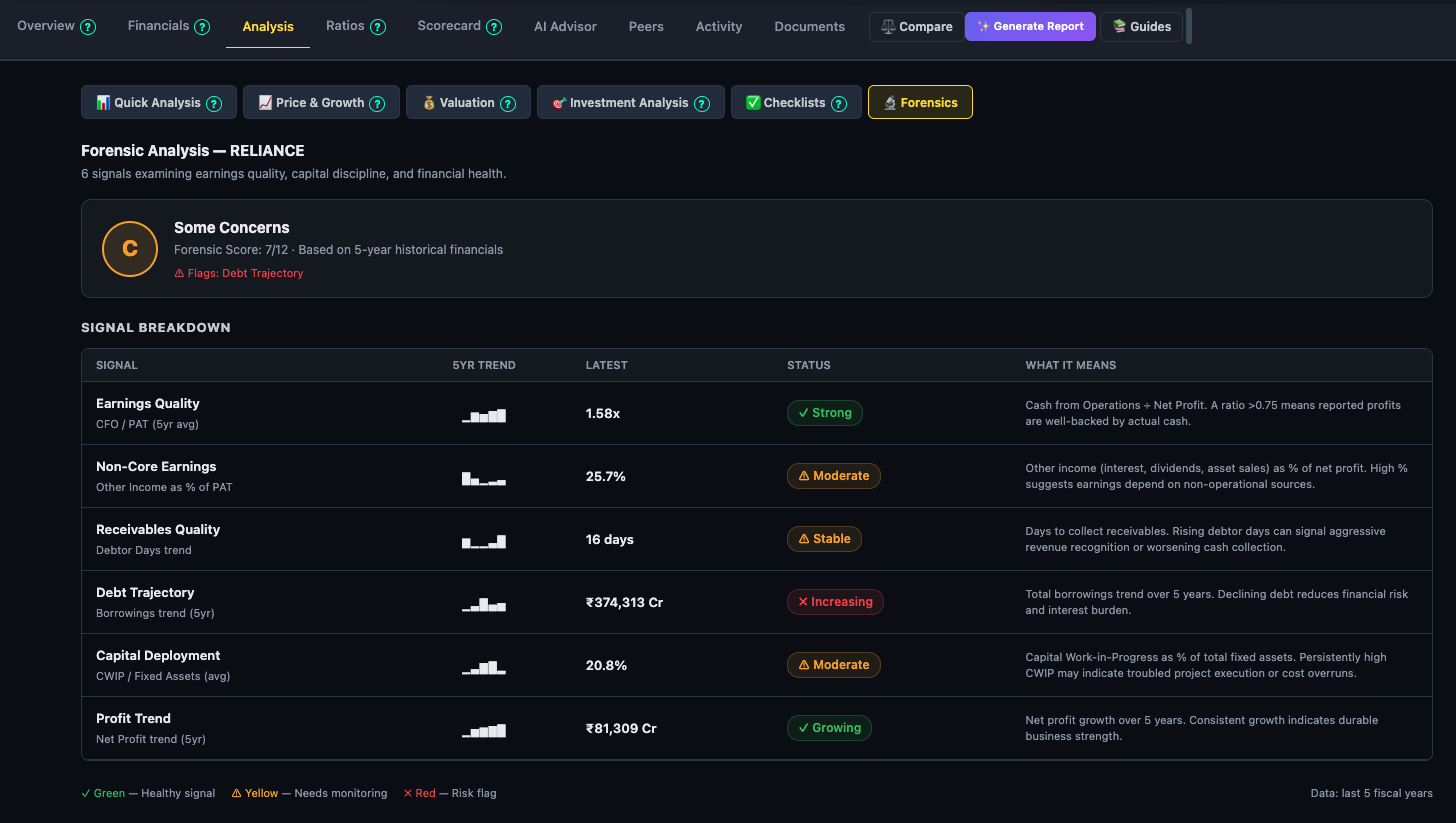The height and width of the screenshot is (823, 1456).
Task: Select the green checkmark icon on Checklists
Action: click(753, 102)
